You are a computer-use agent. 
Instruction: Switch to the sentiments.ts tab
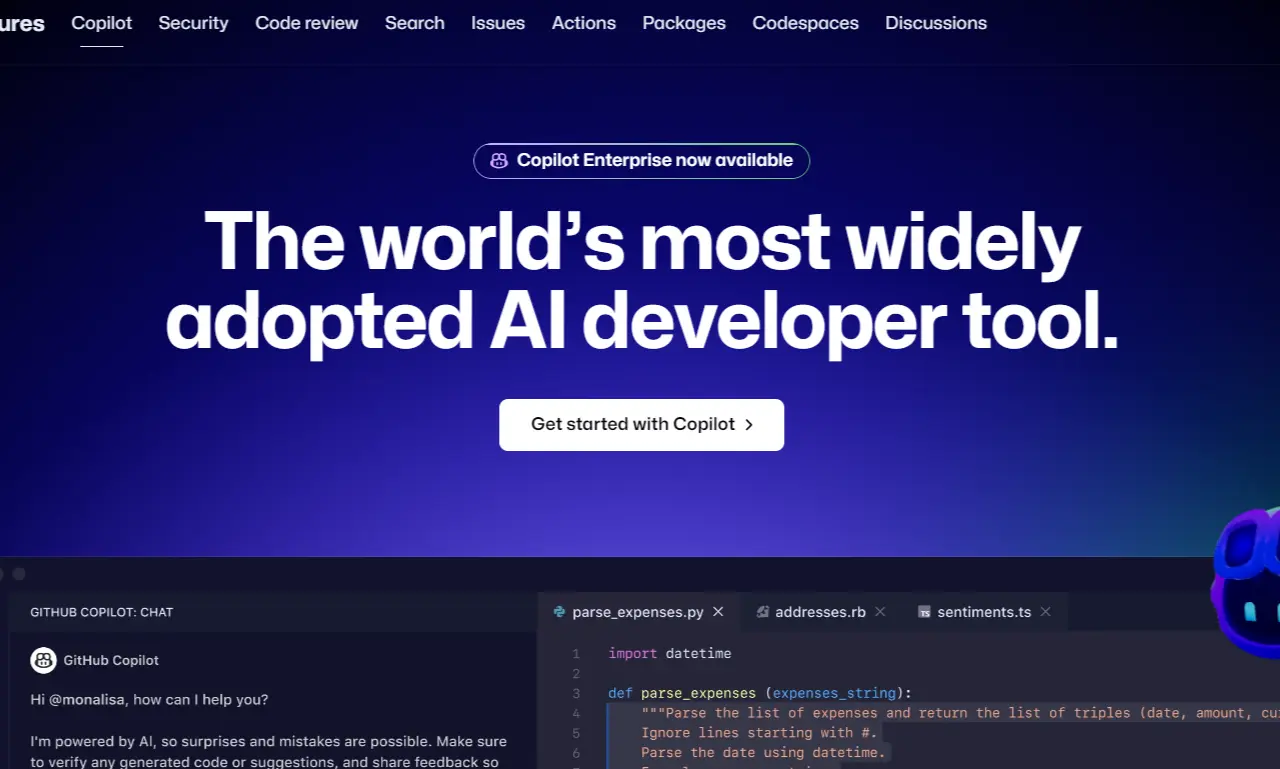(x=984, y=612)
